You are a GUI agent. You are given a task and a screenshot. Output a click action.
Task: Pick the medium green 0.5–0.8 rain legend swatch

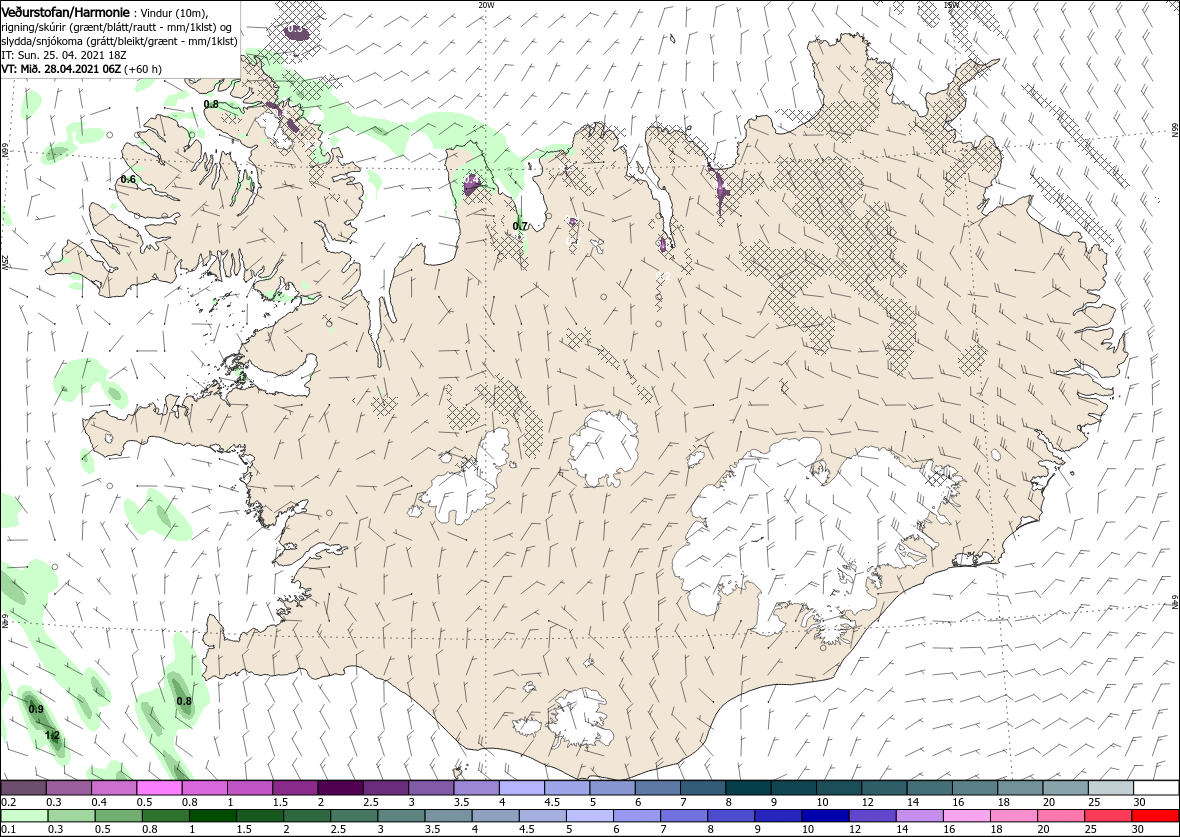click(118, 816)
